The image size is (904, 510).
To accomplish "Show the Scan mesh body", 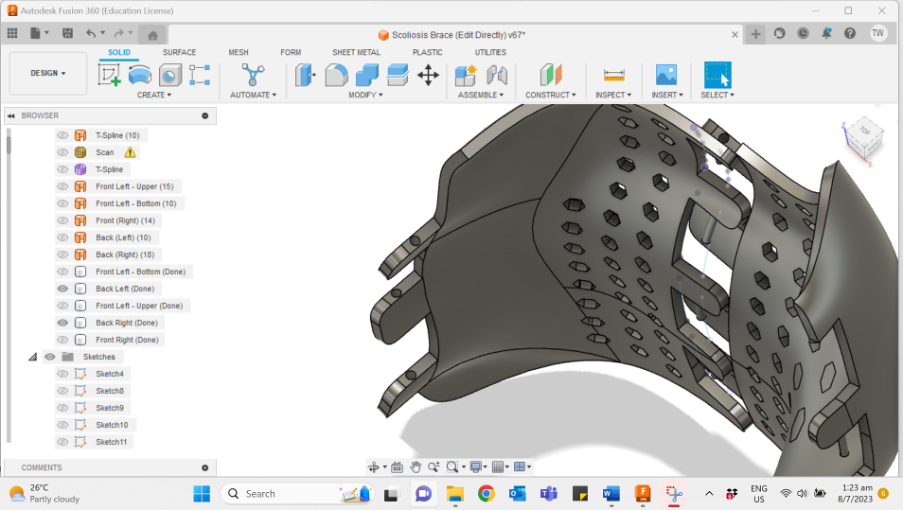I will click(63, 153).
